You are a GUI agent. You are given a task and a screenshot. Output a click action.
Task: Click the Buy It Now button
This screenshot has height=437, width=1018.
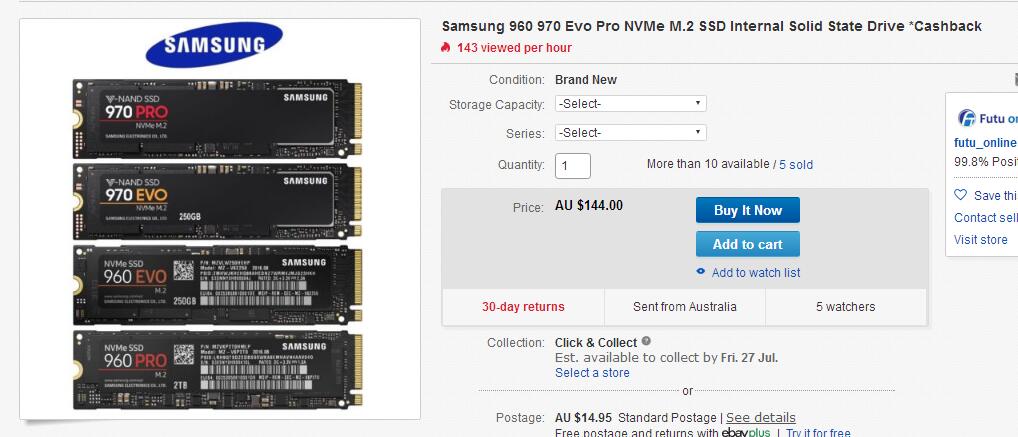748,210
